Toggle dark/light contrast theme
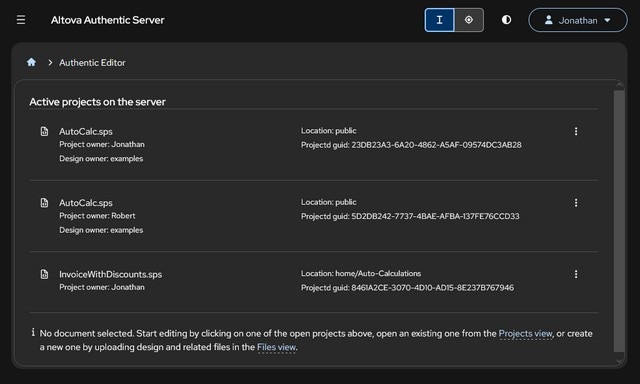The width and height of the screenshot is (640, 384). coord(506,20)
